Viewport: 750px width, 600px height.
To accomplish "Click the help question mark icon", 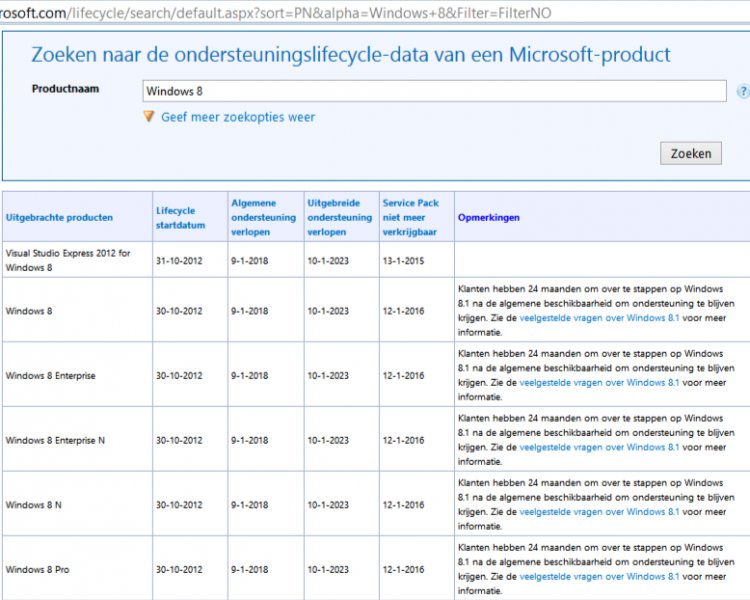I will click(x=743, y=91).
